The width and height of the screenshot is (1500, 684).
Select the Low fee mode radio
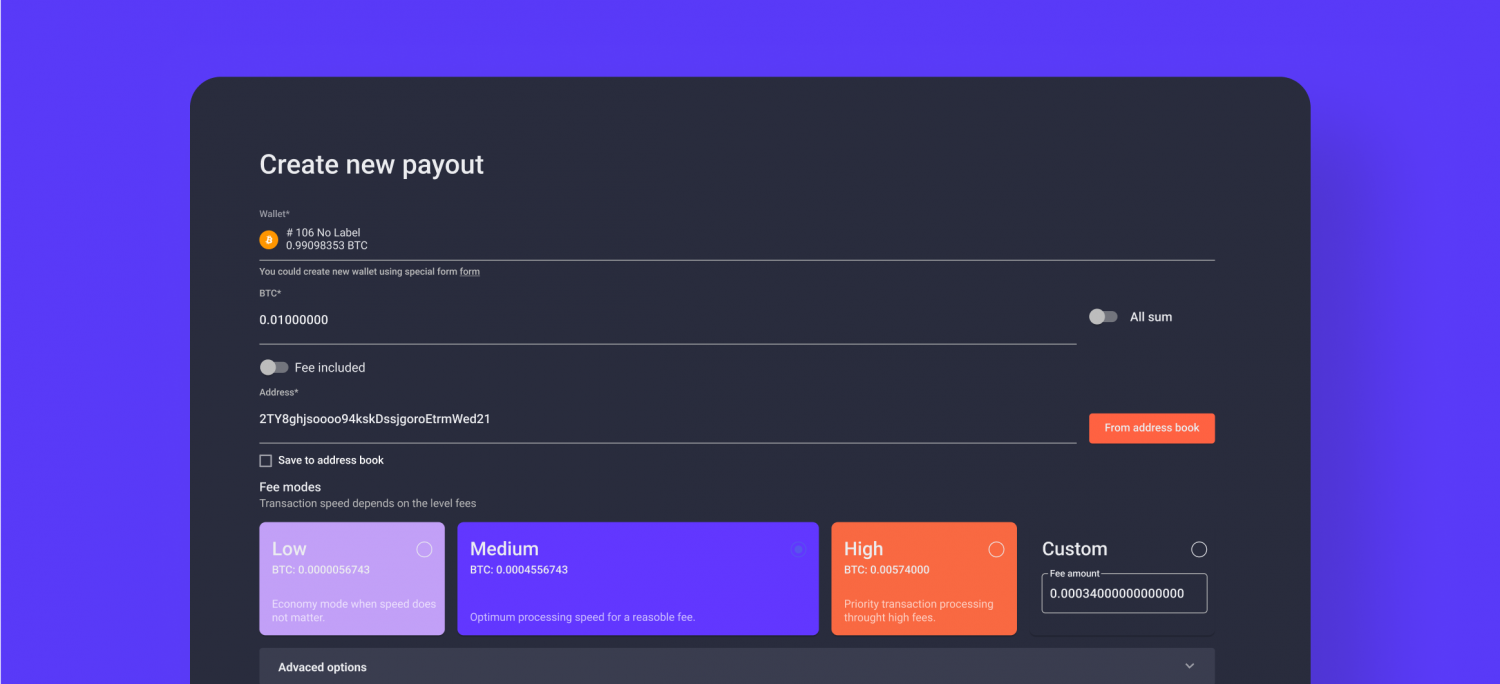tap(424, 549)
